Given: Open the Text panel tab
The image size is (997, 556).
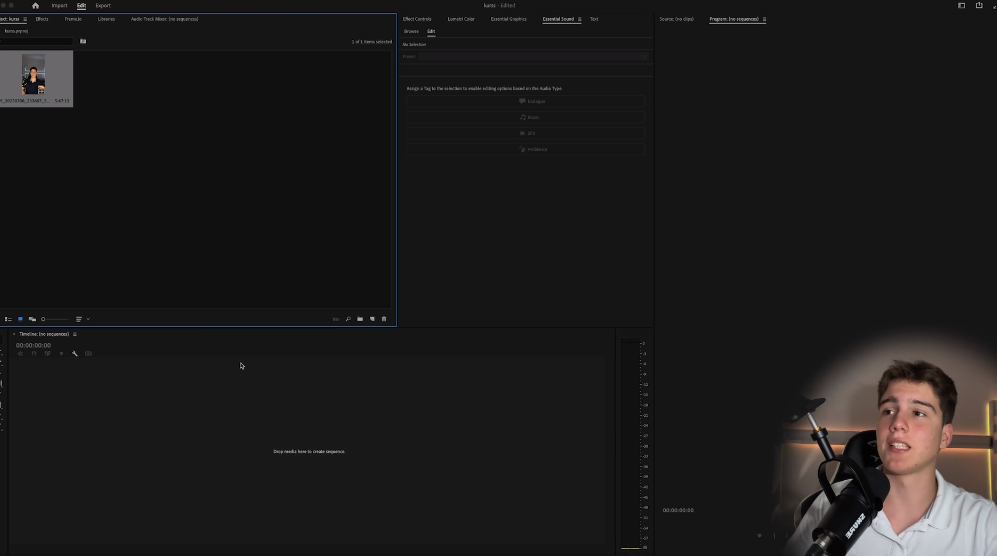Looking at the screenshot, I should tap(594, 19).
